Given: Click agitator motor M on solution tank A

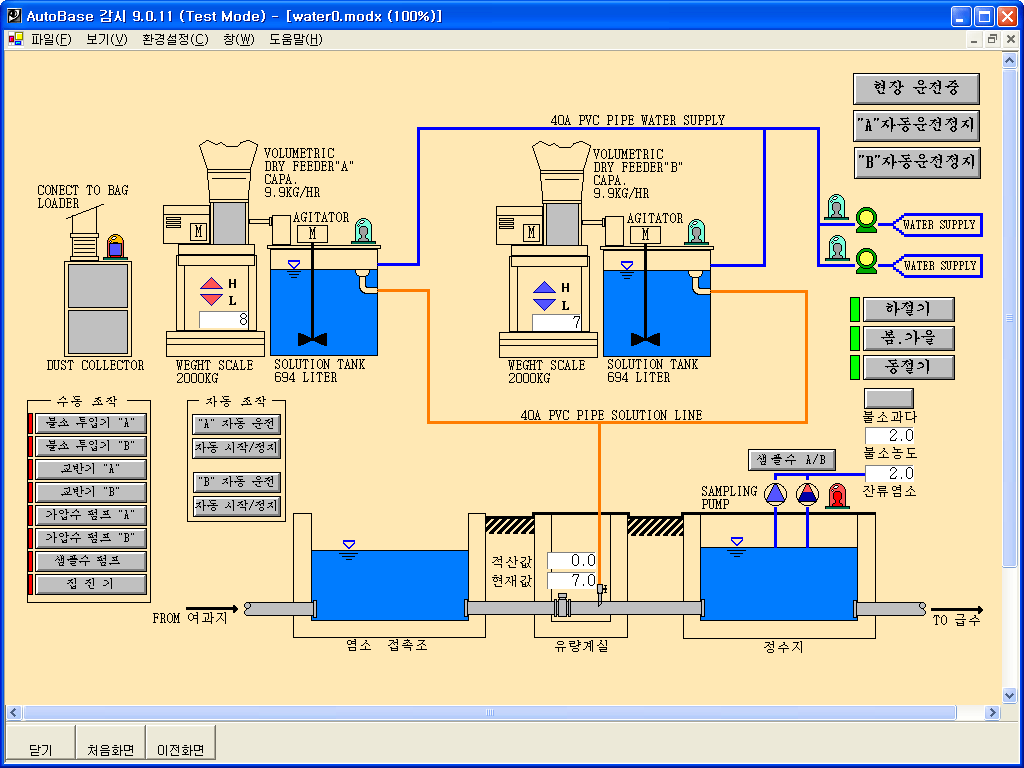Looking at the screenshot, I should (x=313, y=233).
